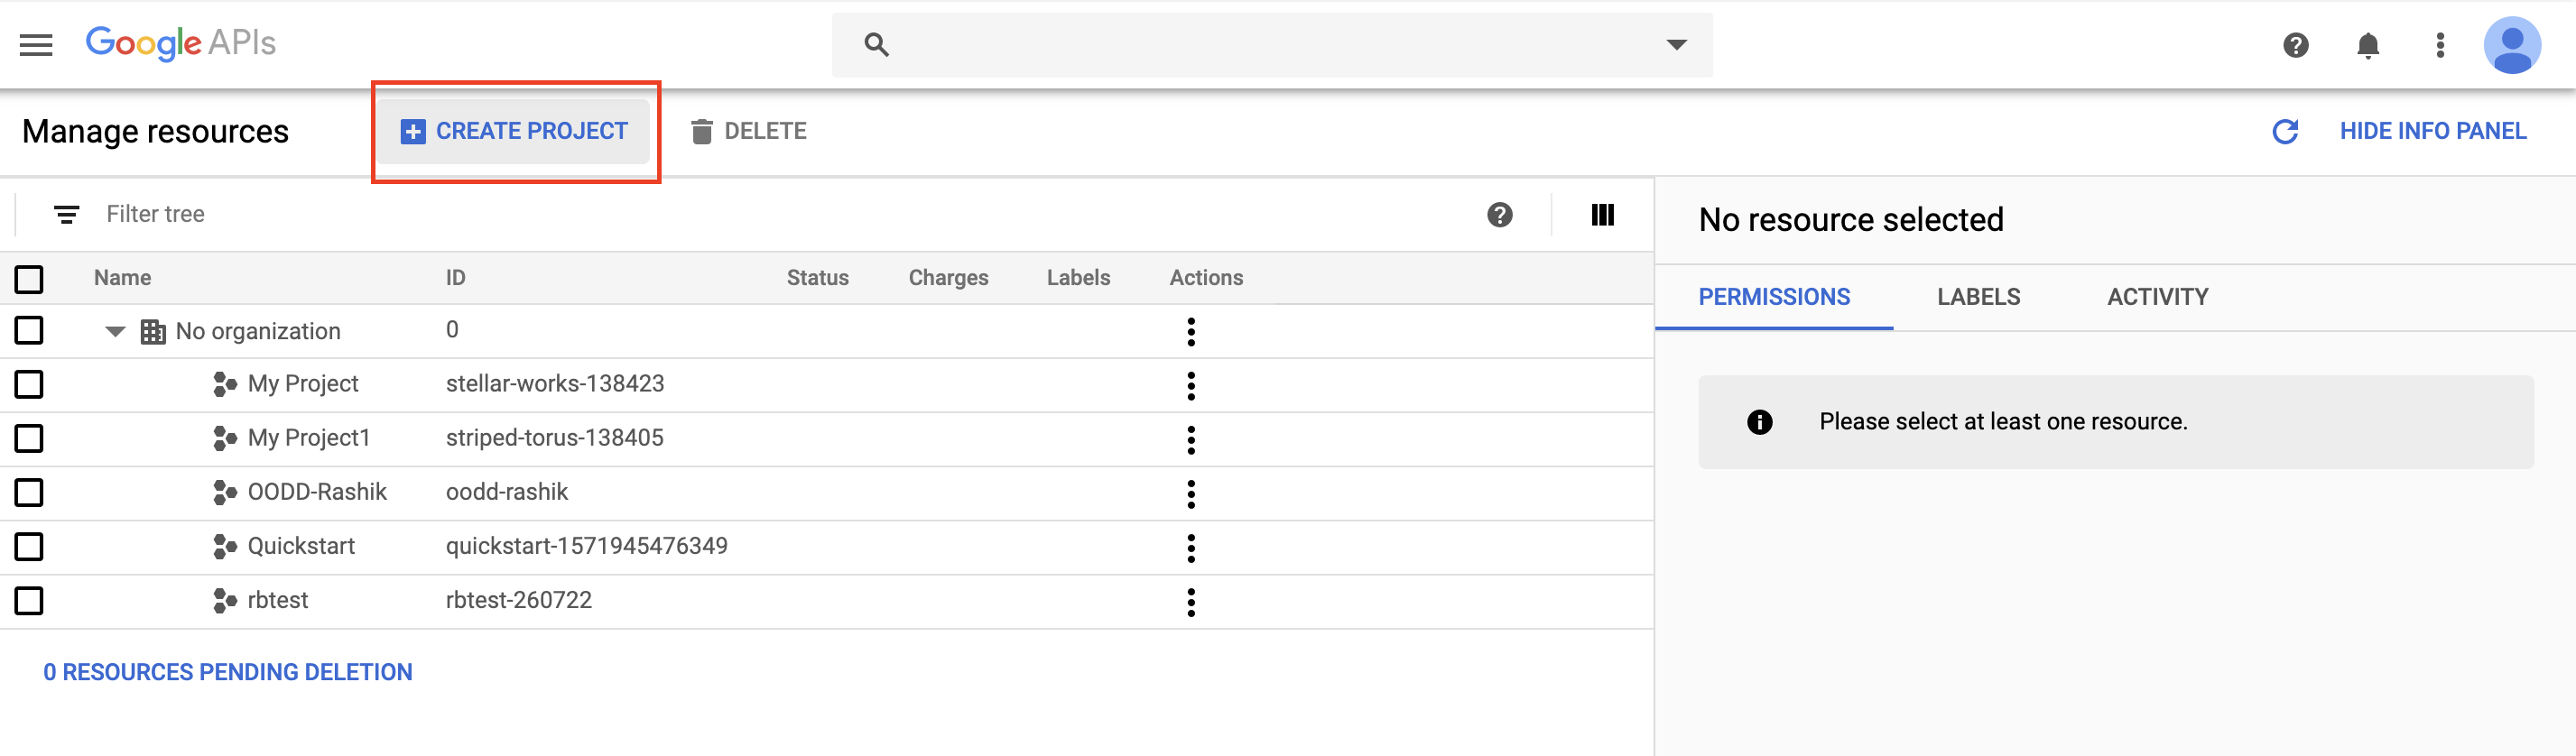Check the No organization checkbox
2576x756 pixels.
[x=29, y=330]
